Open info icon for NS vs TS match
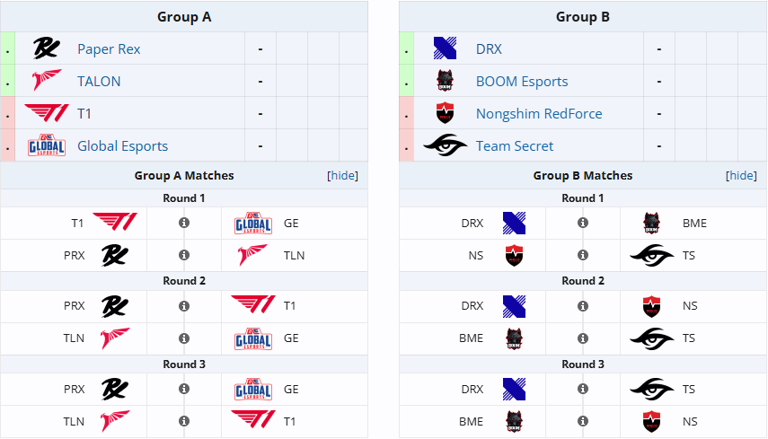 coord(582,255)
